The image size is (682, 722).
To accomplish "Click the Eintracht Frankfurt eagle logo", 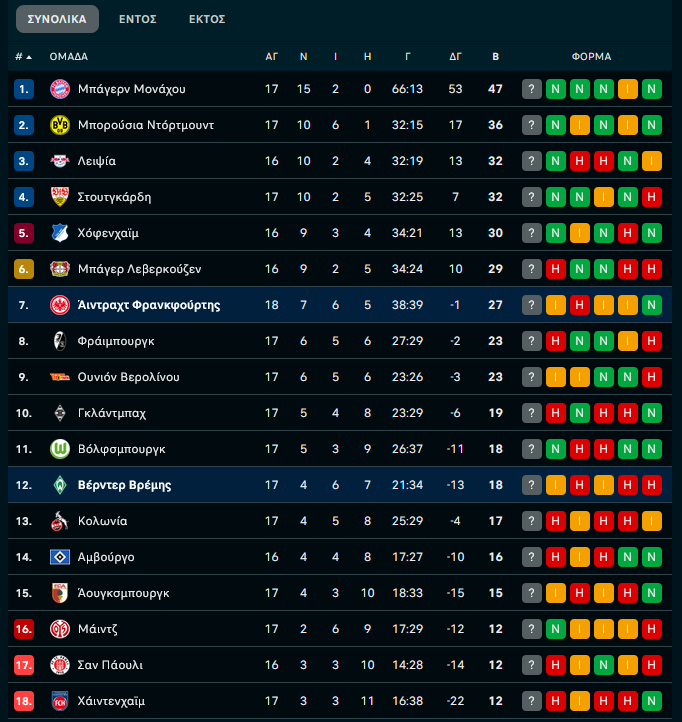I will pos(59,305).
